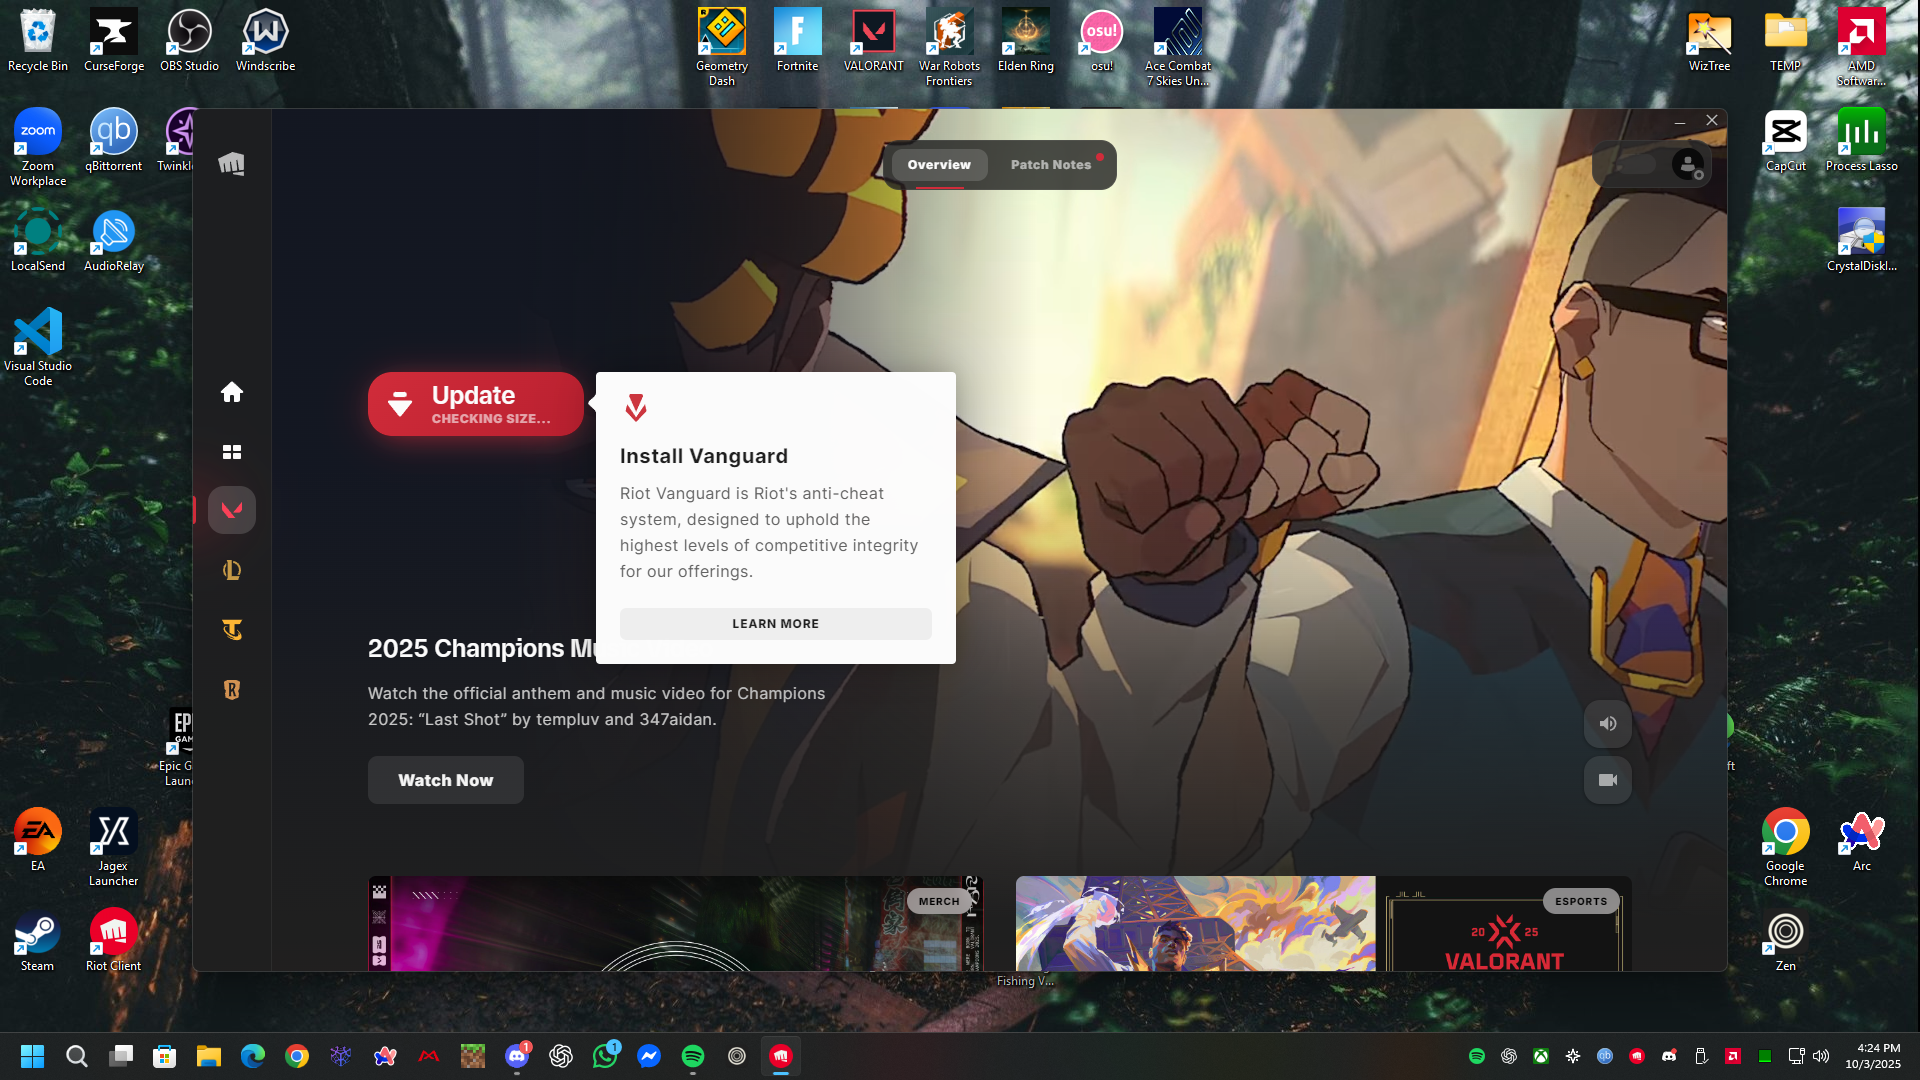Image resolution: width=1920 pixels, height=1080 pixels.
Task: Select Legends of Runeterra sidebar icon
Action: 232,690
